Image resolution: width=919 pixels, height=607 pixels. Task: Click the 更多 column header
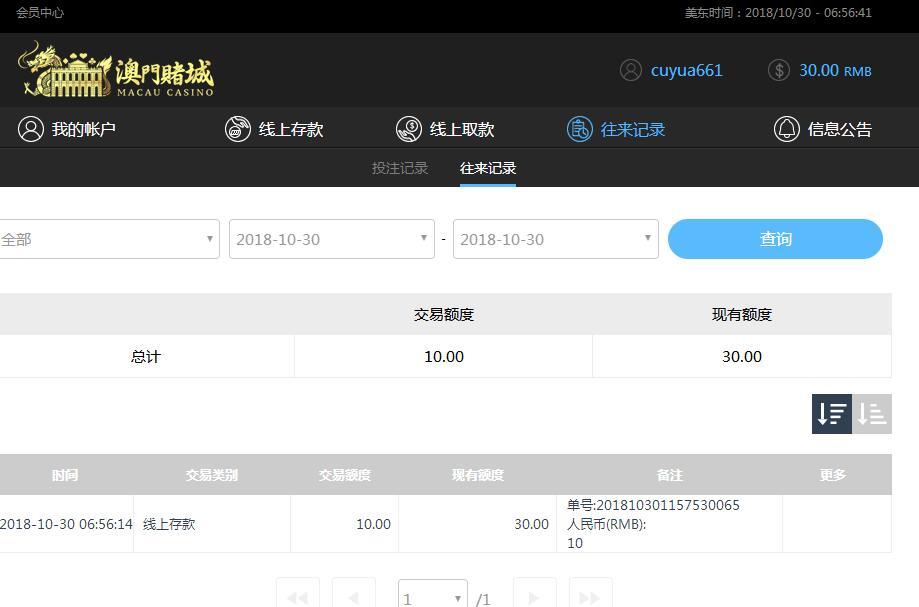pos(833,475)
